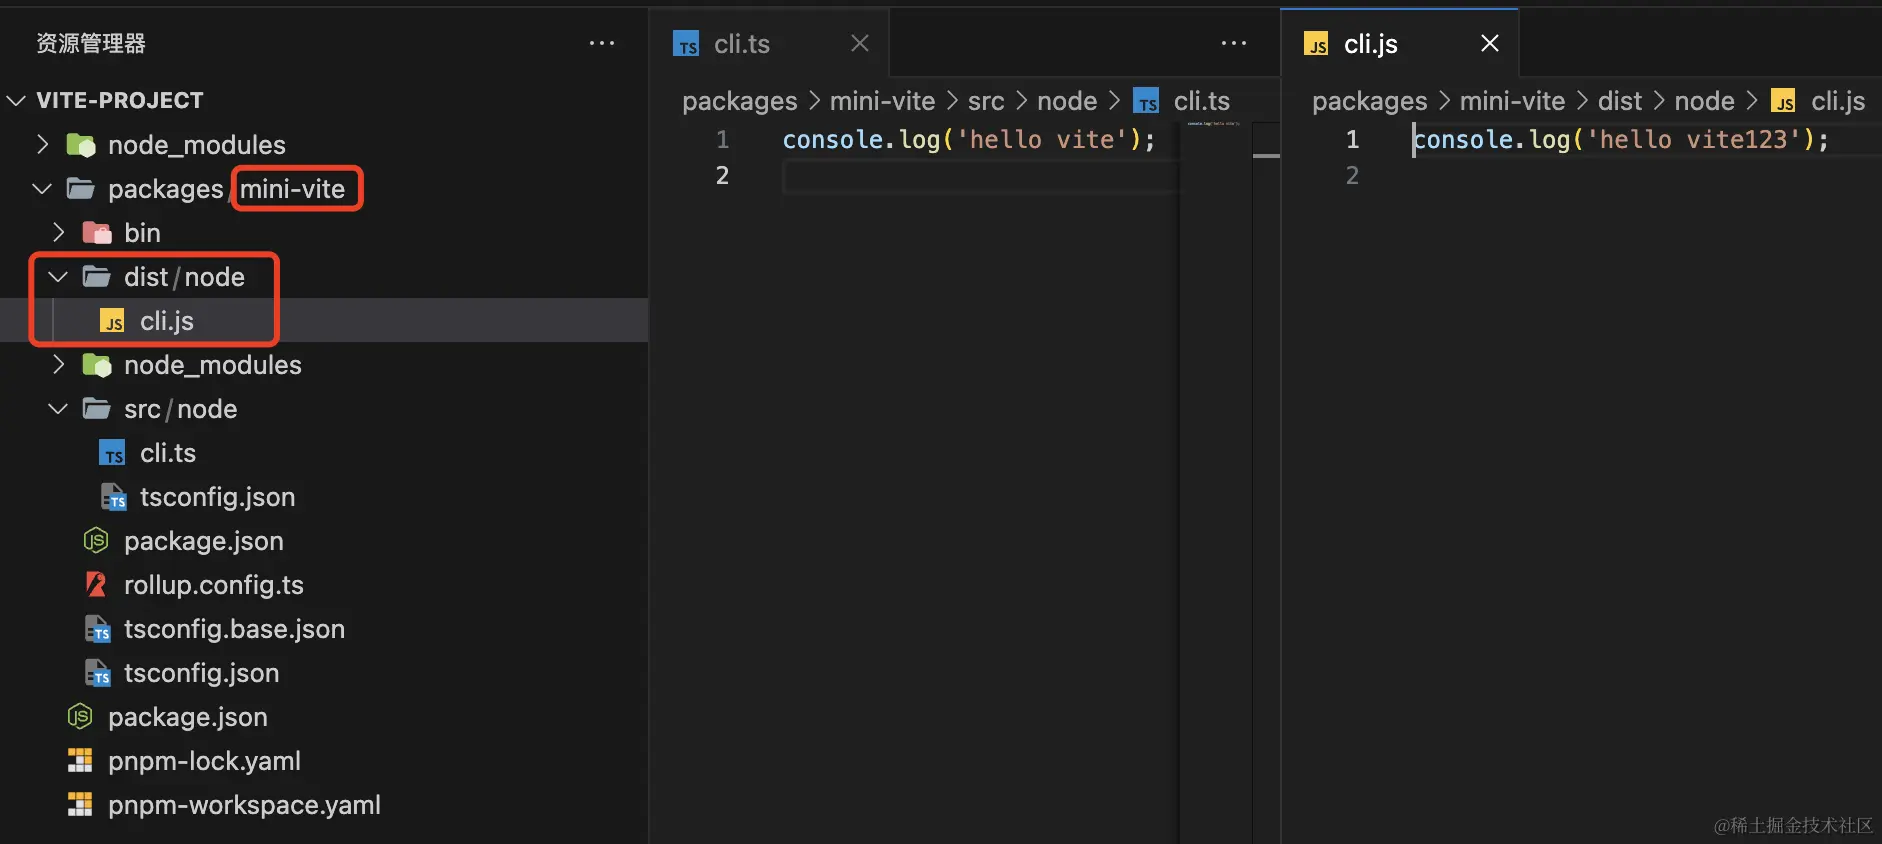Expand the bin folder
This screenshot has width=1882, height=844.
(58, 233)
